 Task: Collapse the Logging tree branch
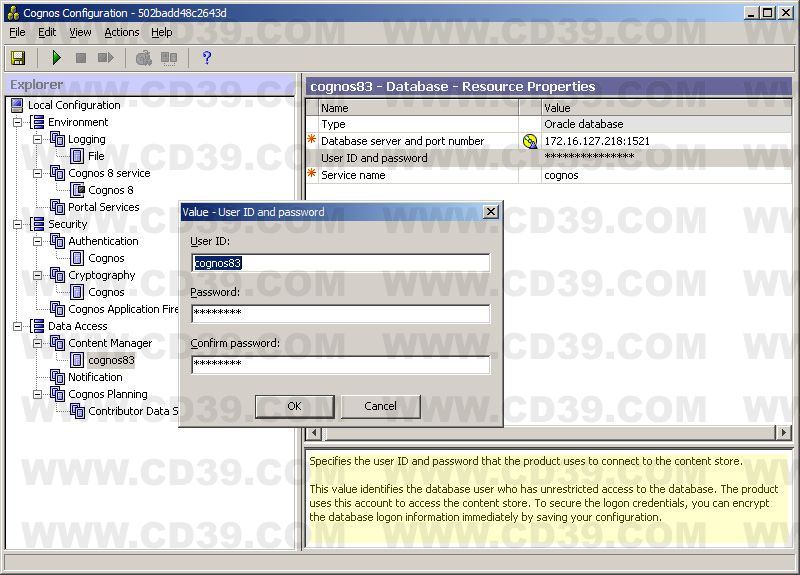point(38,139)
